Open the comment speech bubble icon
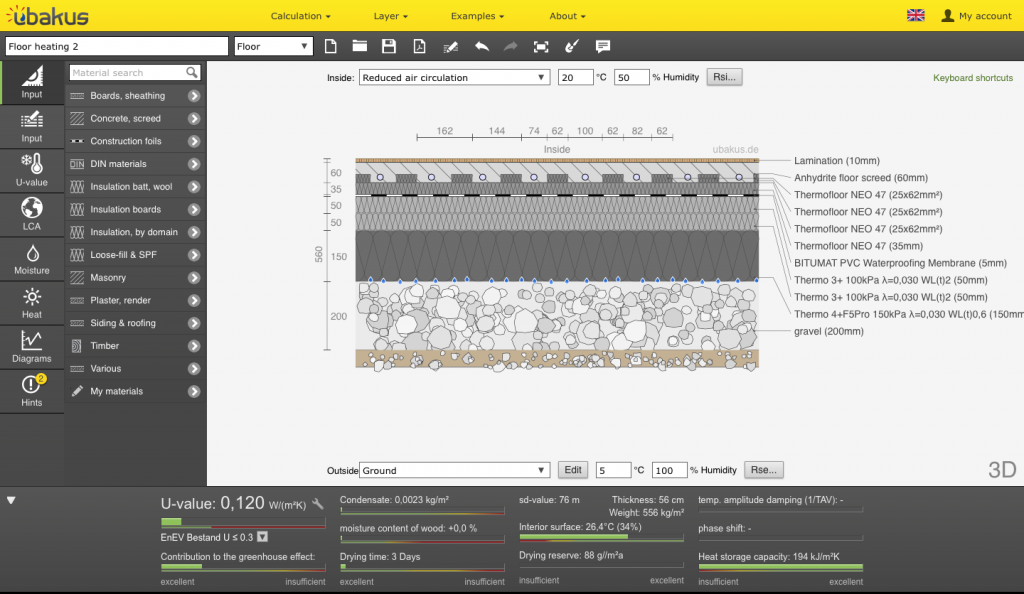Image resolution: width=1024 pixels, height=594 pixels. pos(603,46)
